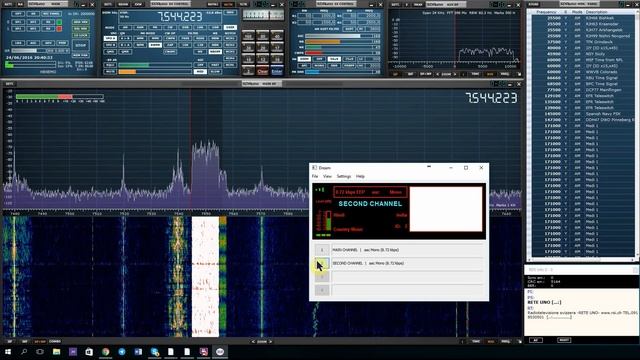Adjust the green NB slider in EX Control

[339, 47]
